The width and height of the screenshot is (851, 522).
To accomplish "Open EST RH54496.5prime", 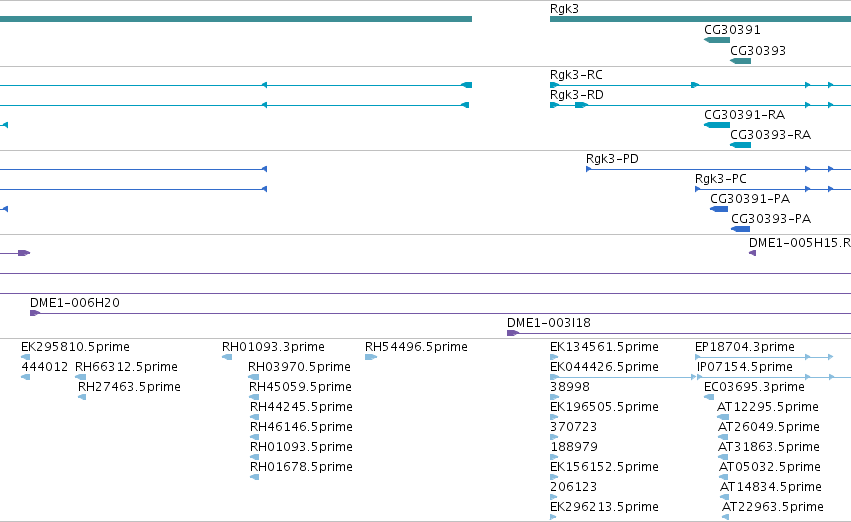I will click(371, 357).
